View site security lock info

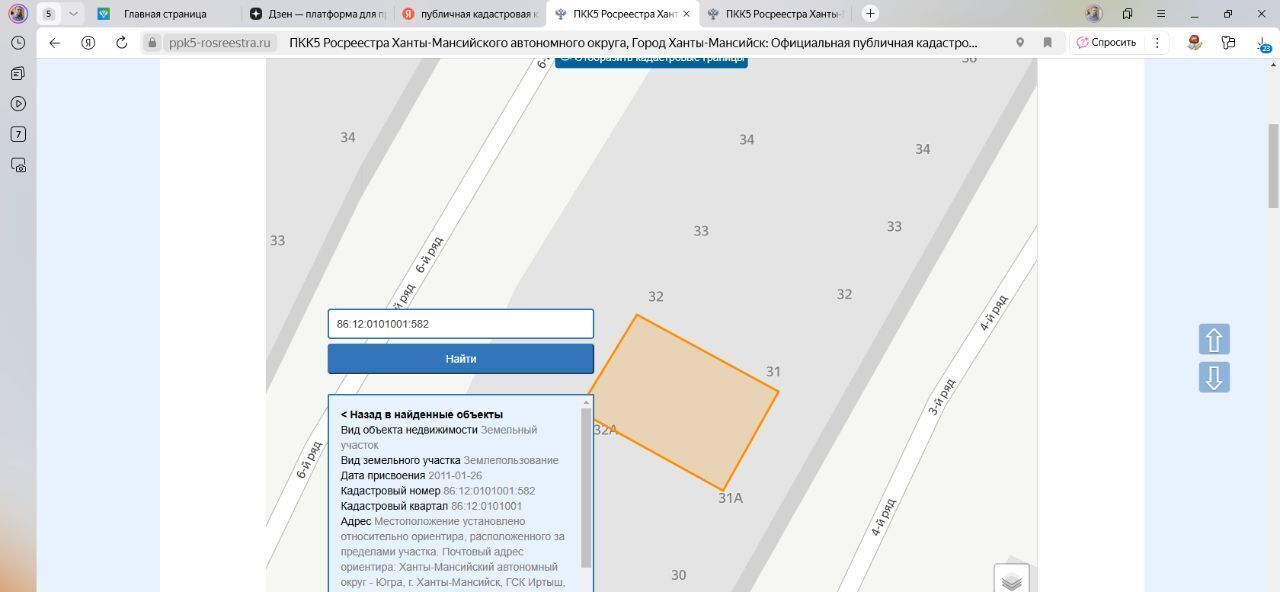(x=152, y=43)
